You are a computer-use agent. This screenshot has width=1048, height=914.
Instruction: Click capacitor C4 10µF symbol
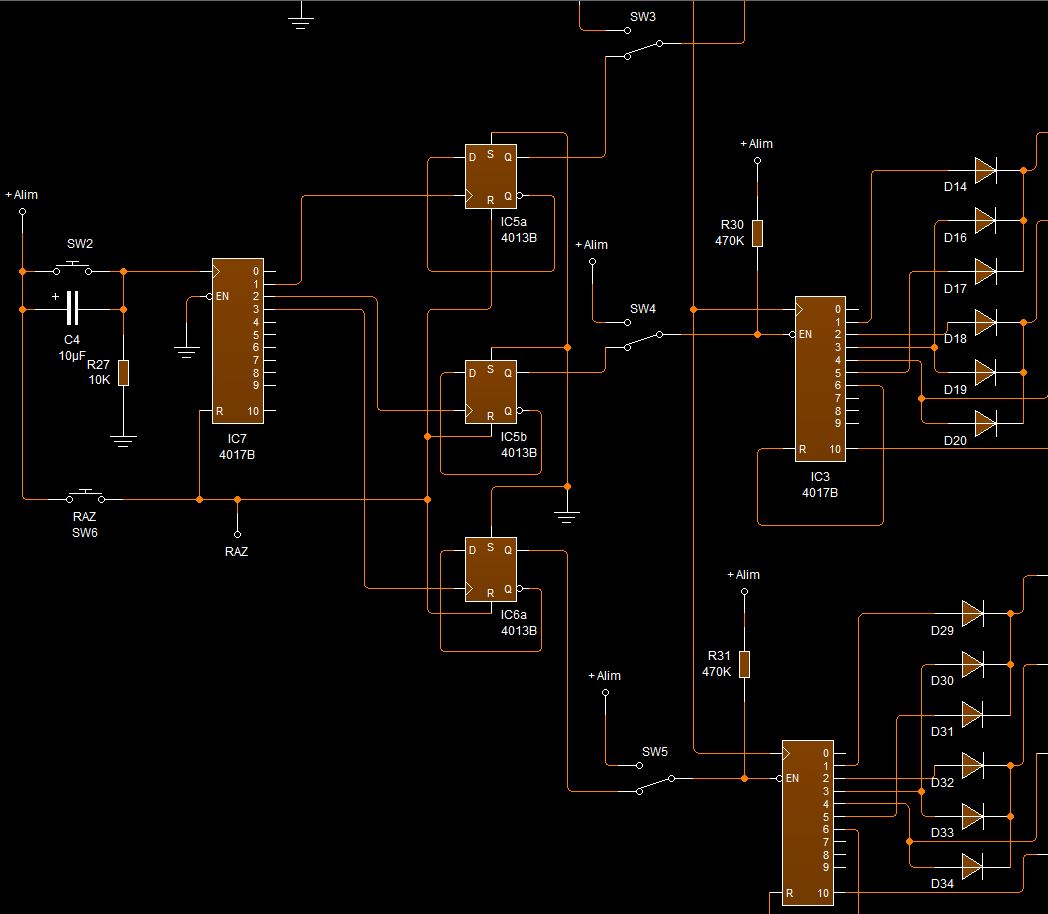(71, 310)
